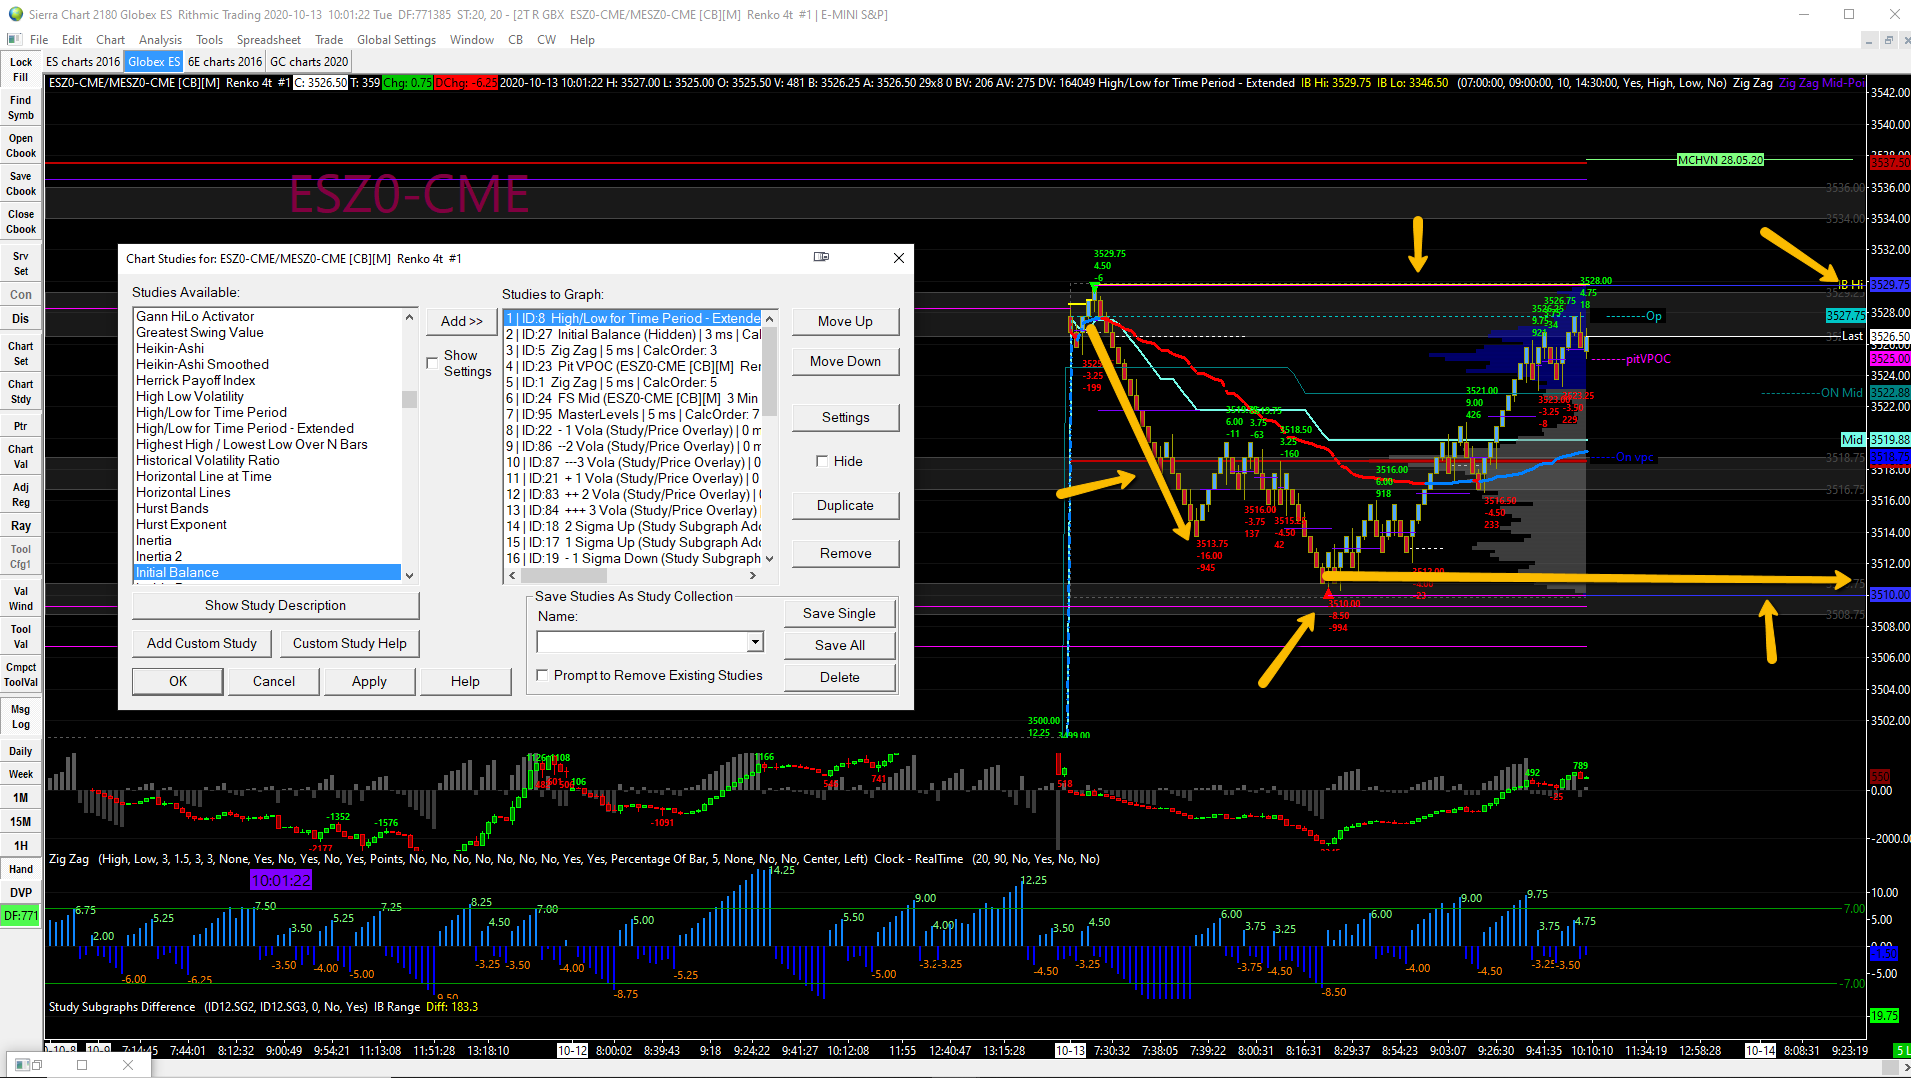Click the Open Cbook toolbar button
1911x1078 pixels.
pos(21,145)
